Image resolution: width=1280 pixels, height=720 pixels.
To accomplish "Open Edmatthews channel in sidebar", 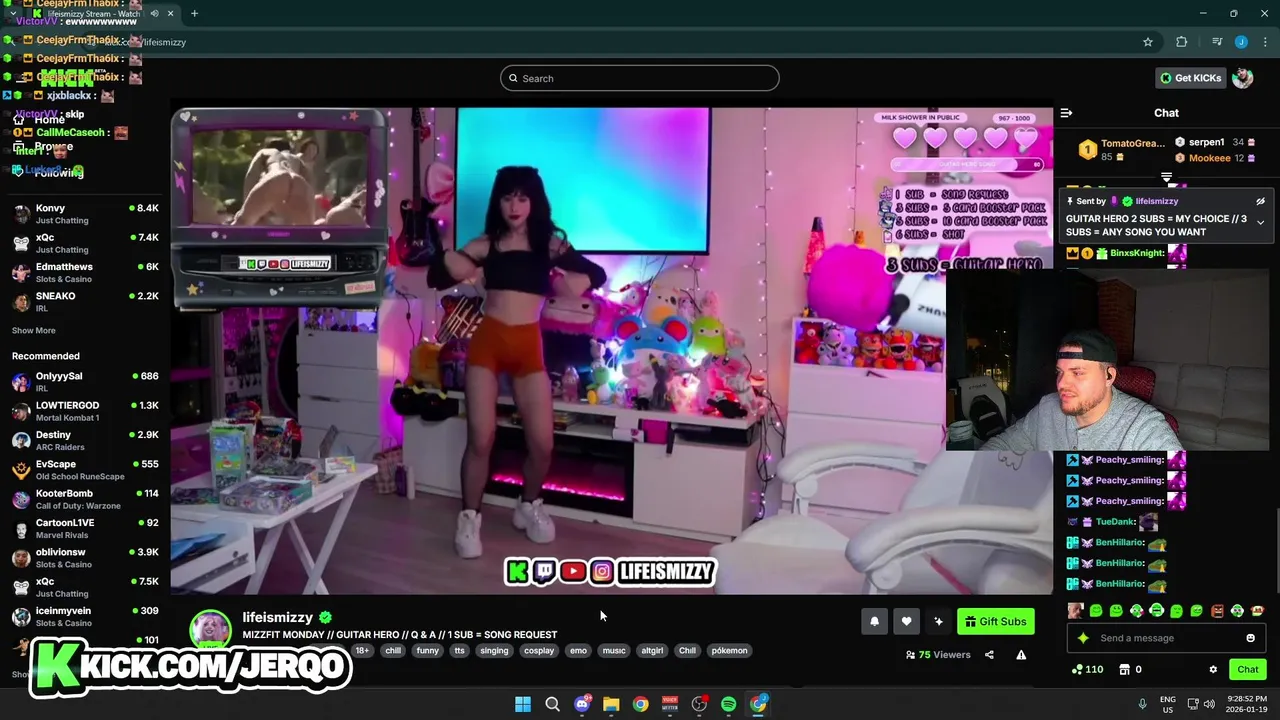I will (85, 272).
